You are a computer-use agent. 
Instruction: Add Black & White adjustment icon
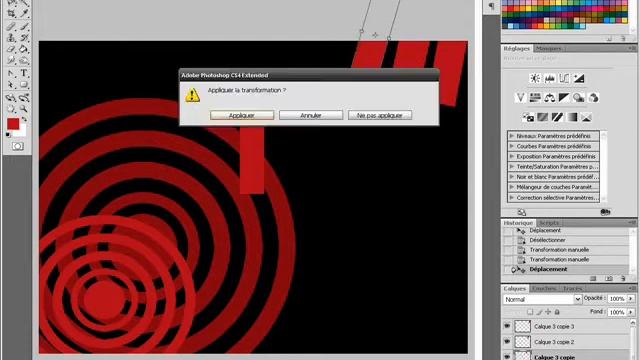coord(564,98)
